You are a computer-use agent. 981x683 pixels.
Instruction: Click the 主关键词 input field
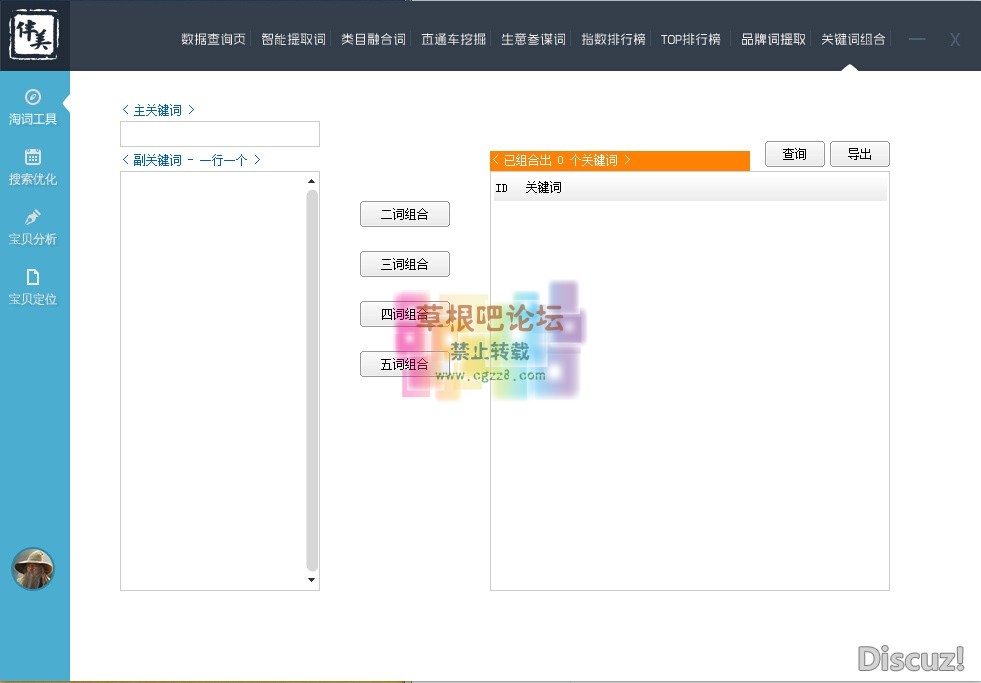click(219, 133)
